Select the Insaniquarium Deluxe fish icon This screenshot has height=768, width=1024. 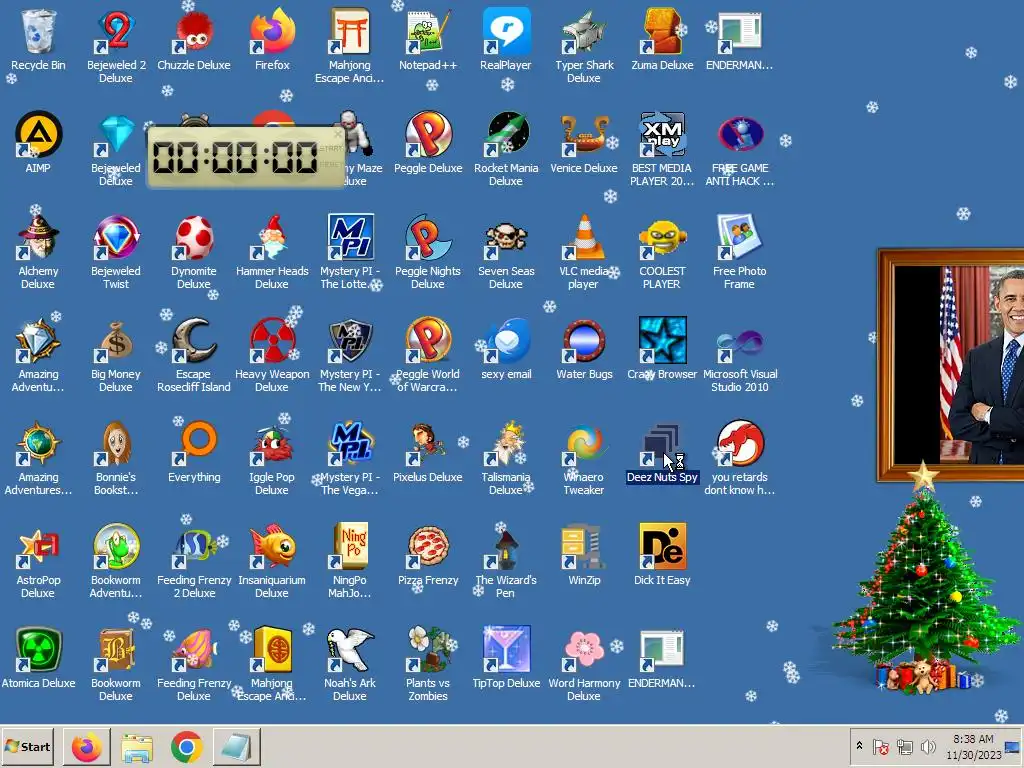click(x=272, y=546)
